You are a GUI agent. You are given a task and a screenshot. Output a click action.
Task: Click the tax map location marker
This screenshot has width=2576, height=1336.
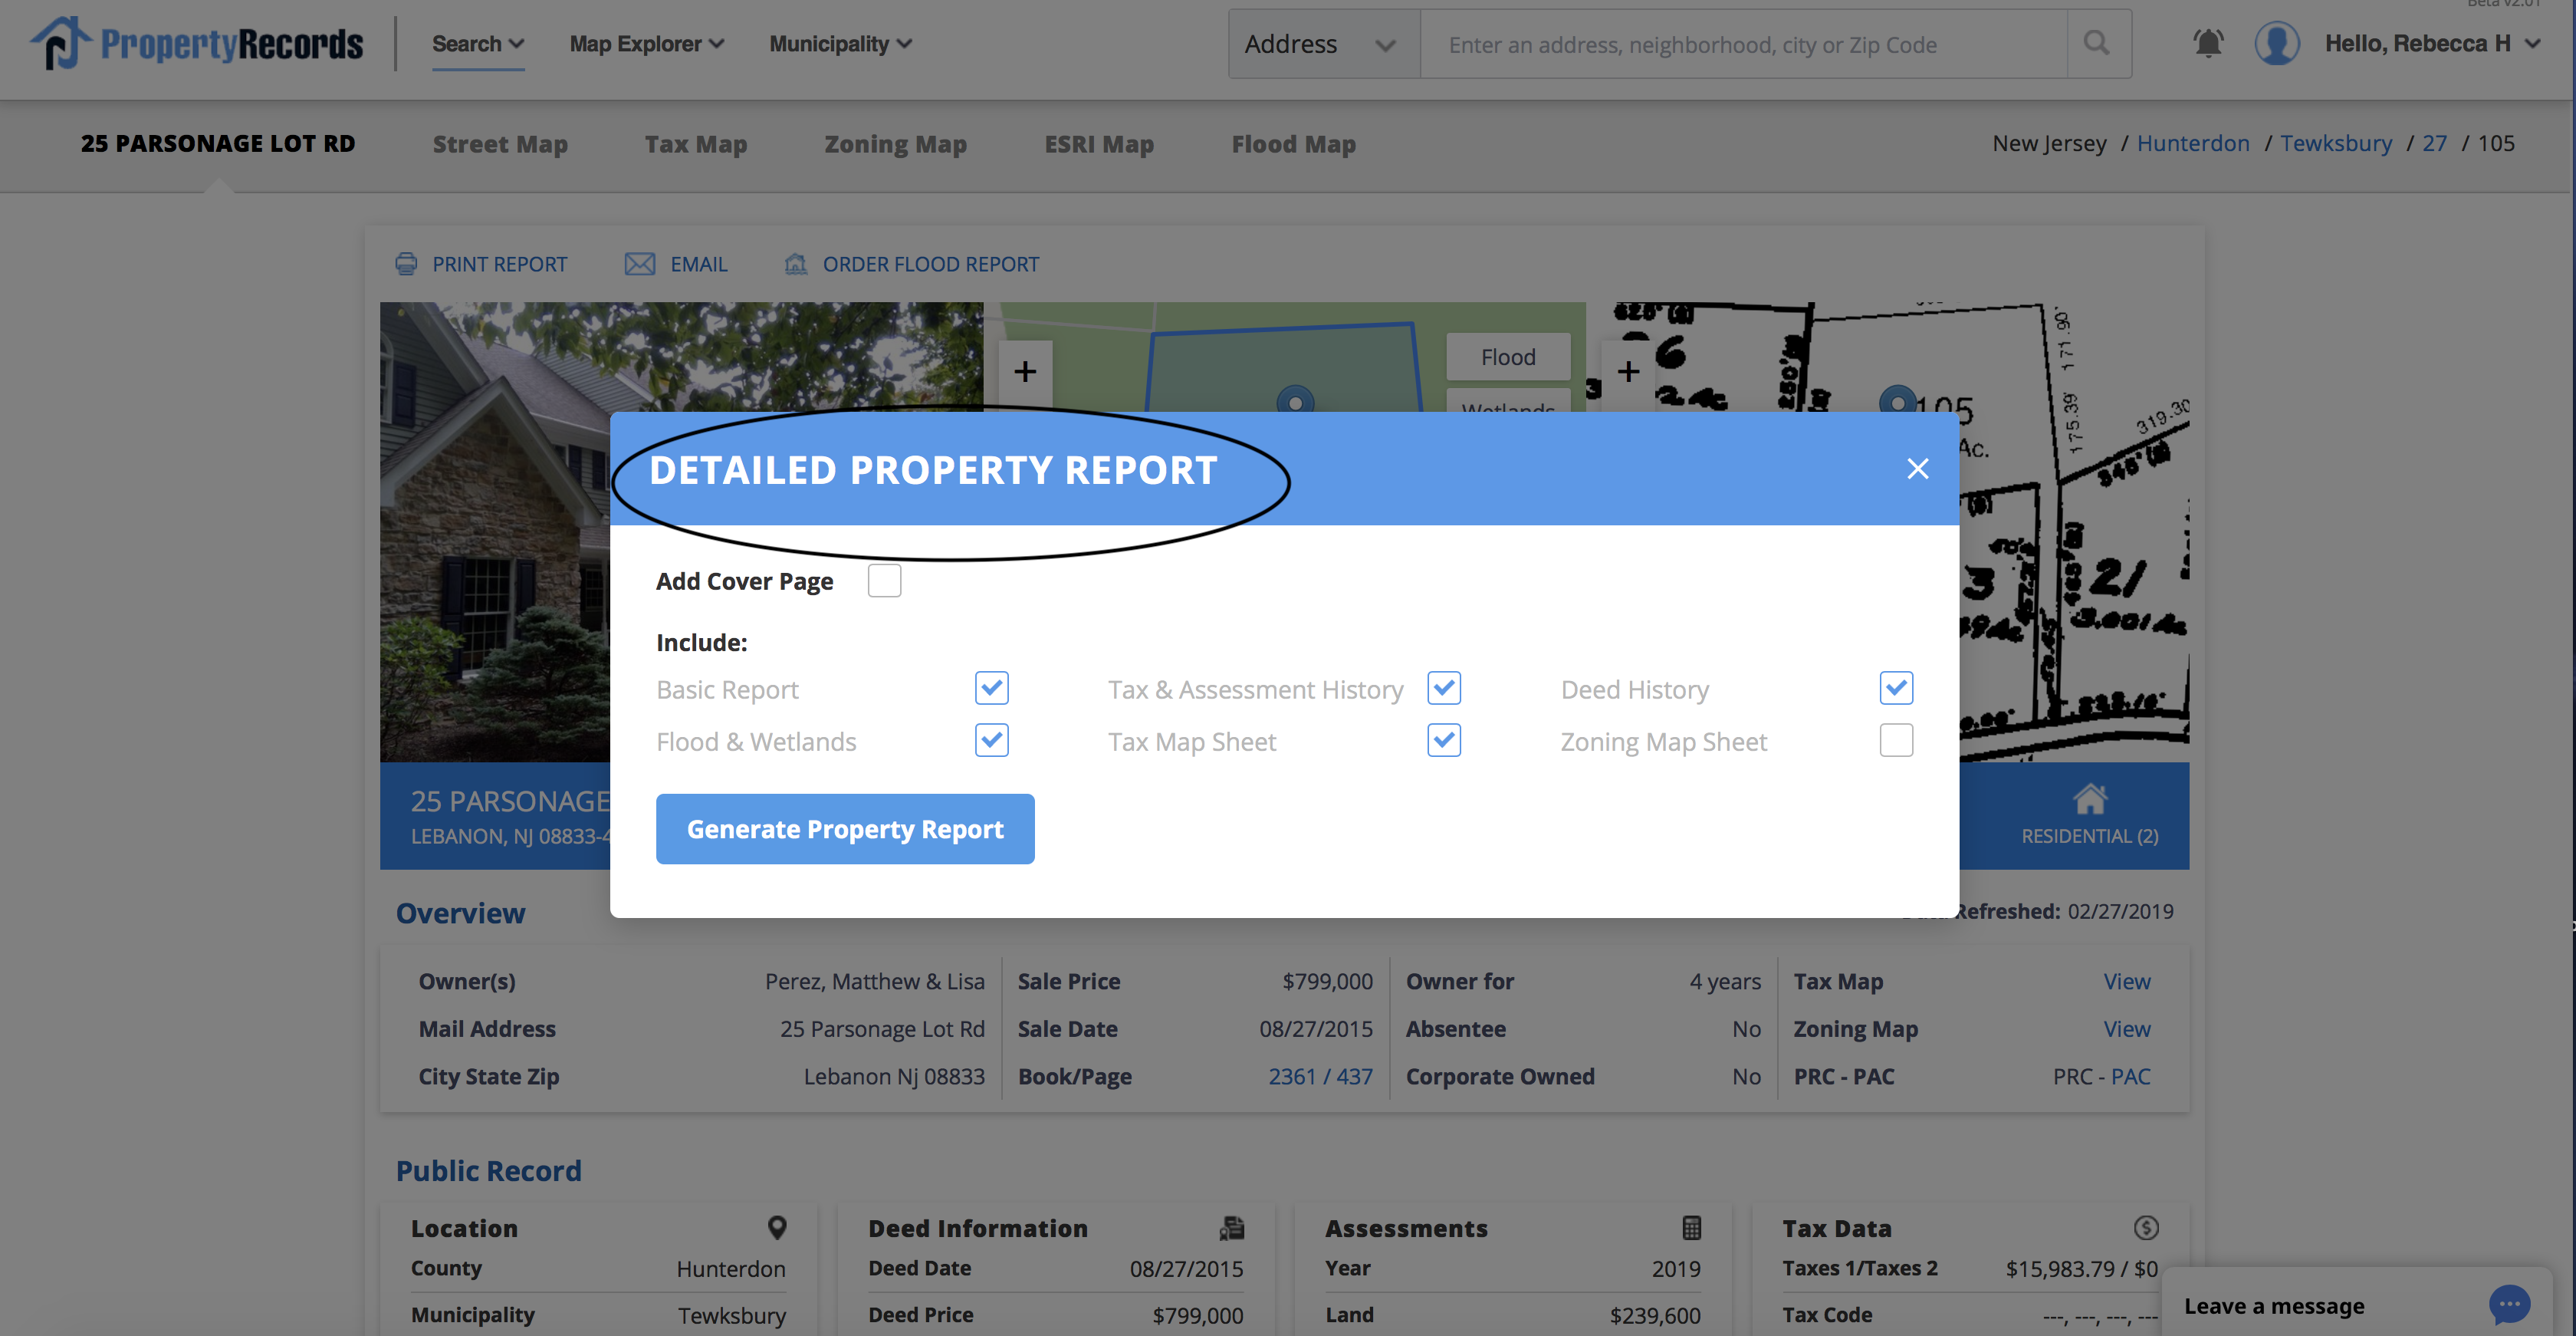coord(1898,401)
